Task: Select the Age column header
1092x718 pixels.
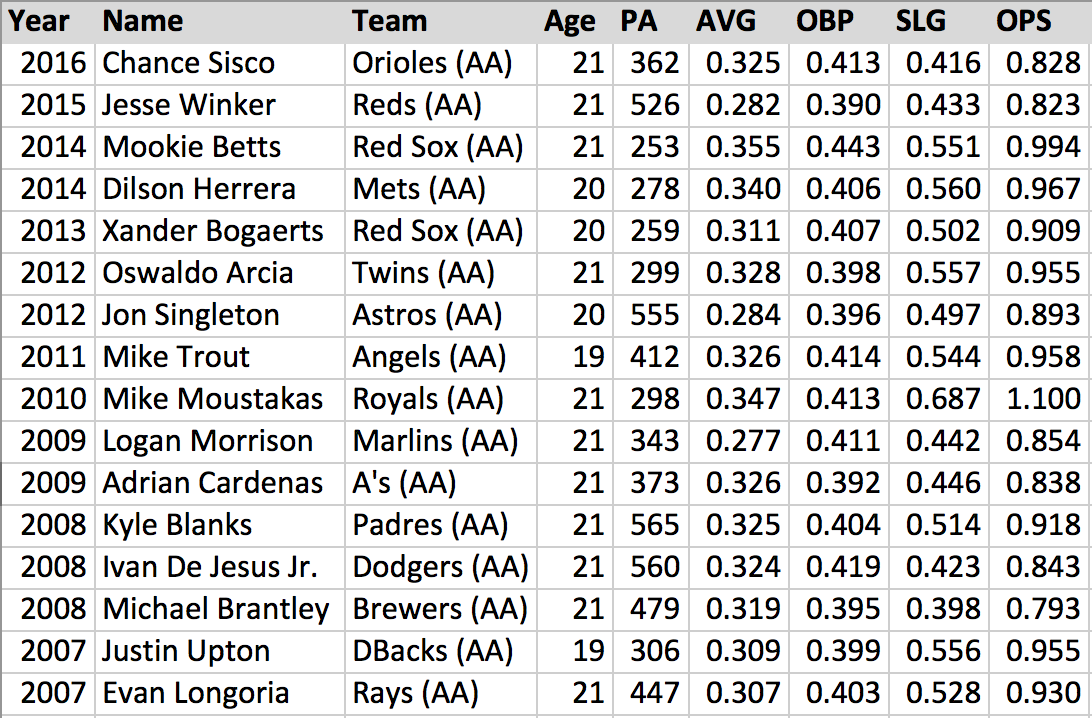Action: tap(570, 21)
